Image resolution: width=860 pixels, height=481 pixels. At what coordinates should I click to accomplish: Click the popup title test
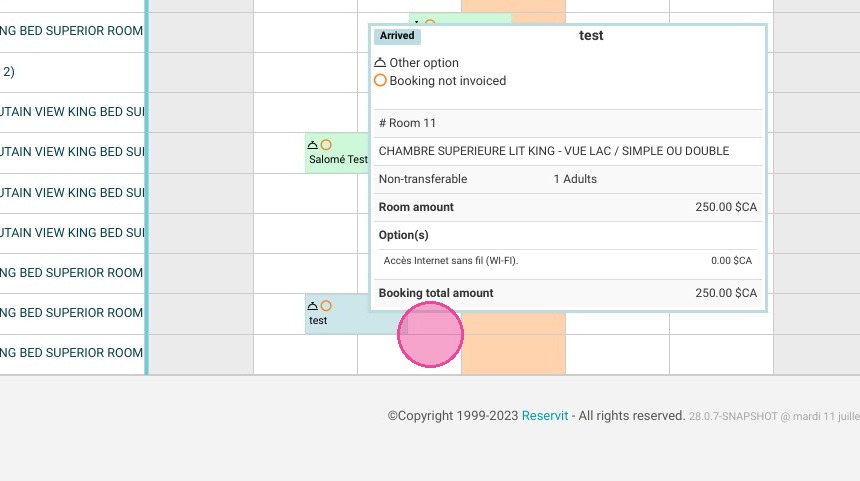coord(591,36)
